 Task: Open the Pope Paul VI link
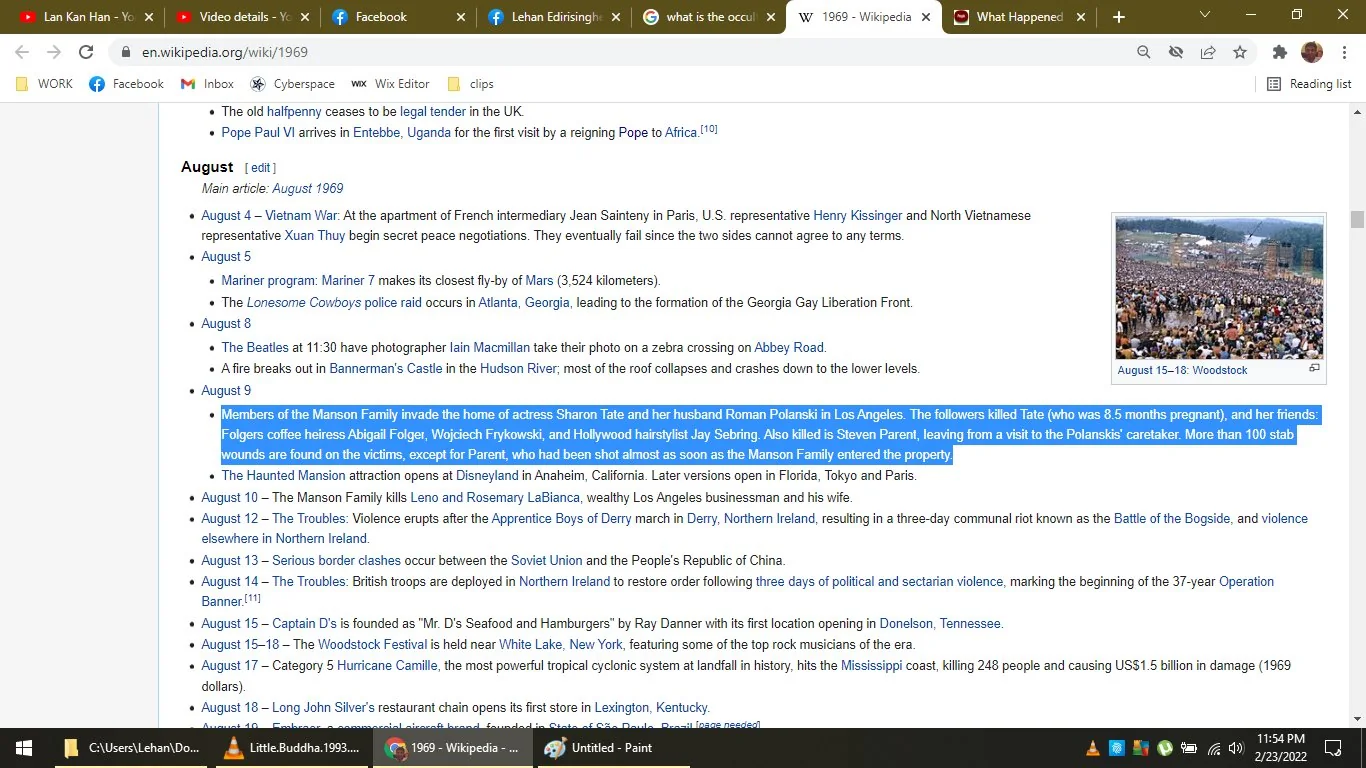click(258, 132)
